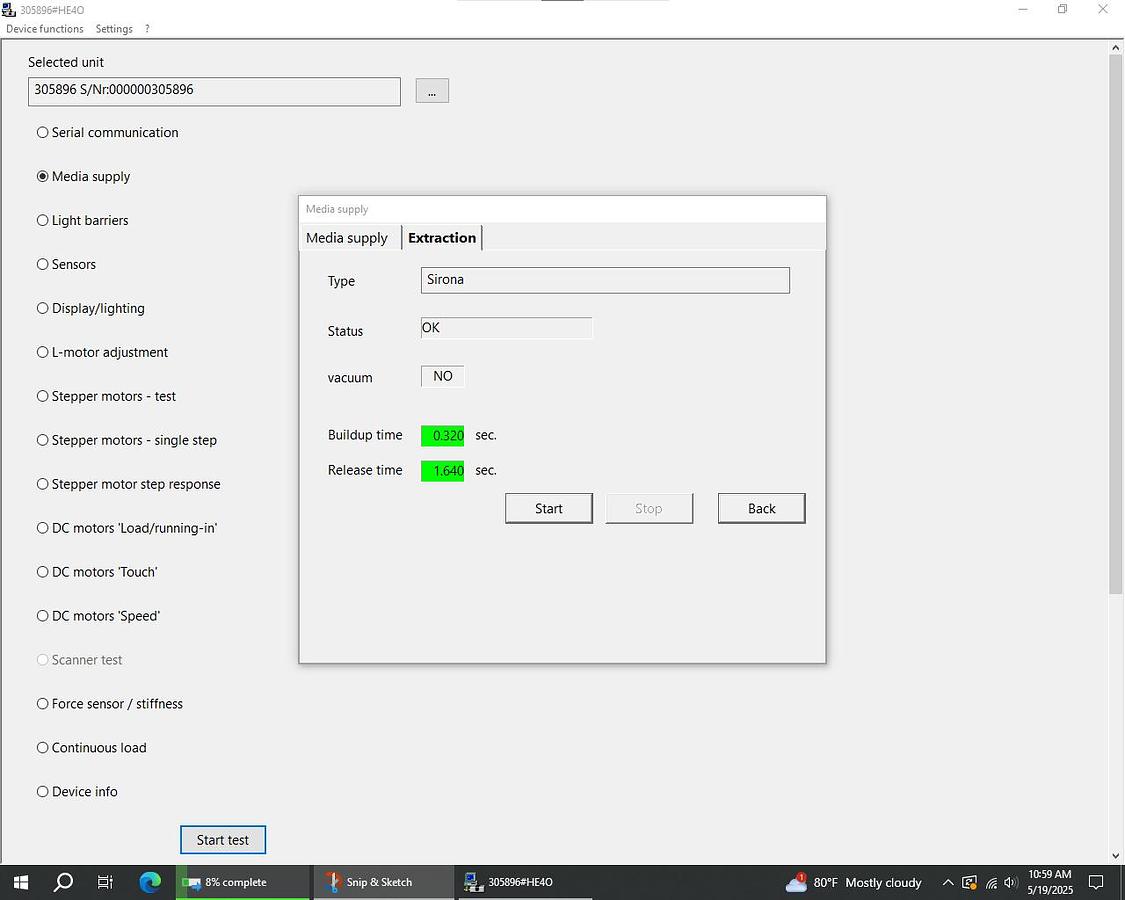Open the Device functions menu

tap(45, 29)
